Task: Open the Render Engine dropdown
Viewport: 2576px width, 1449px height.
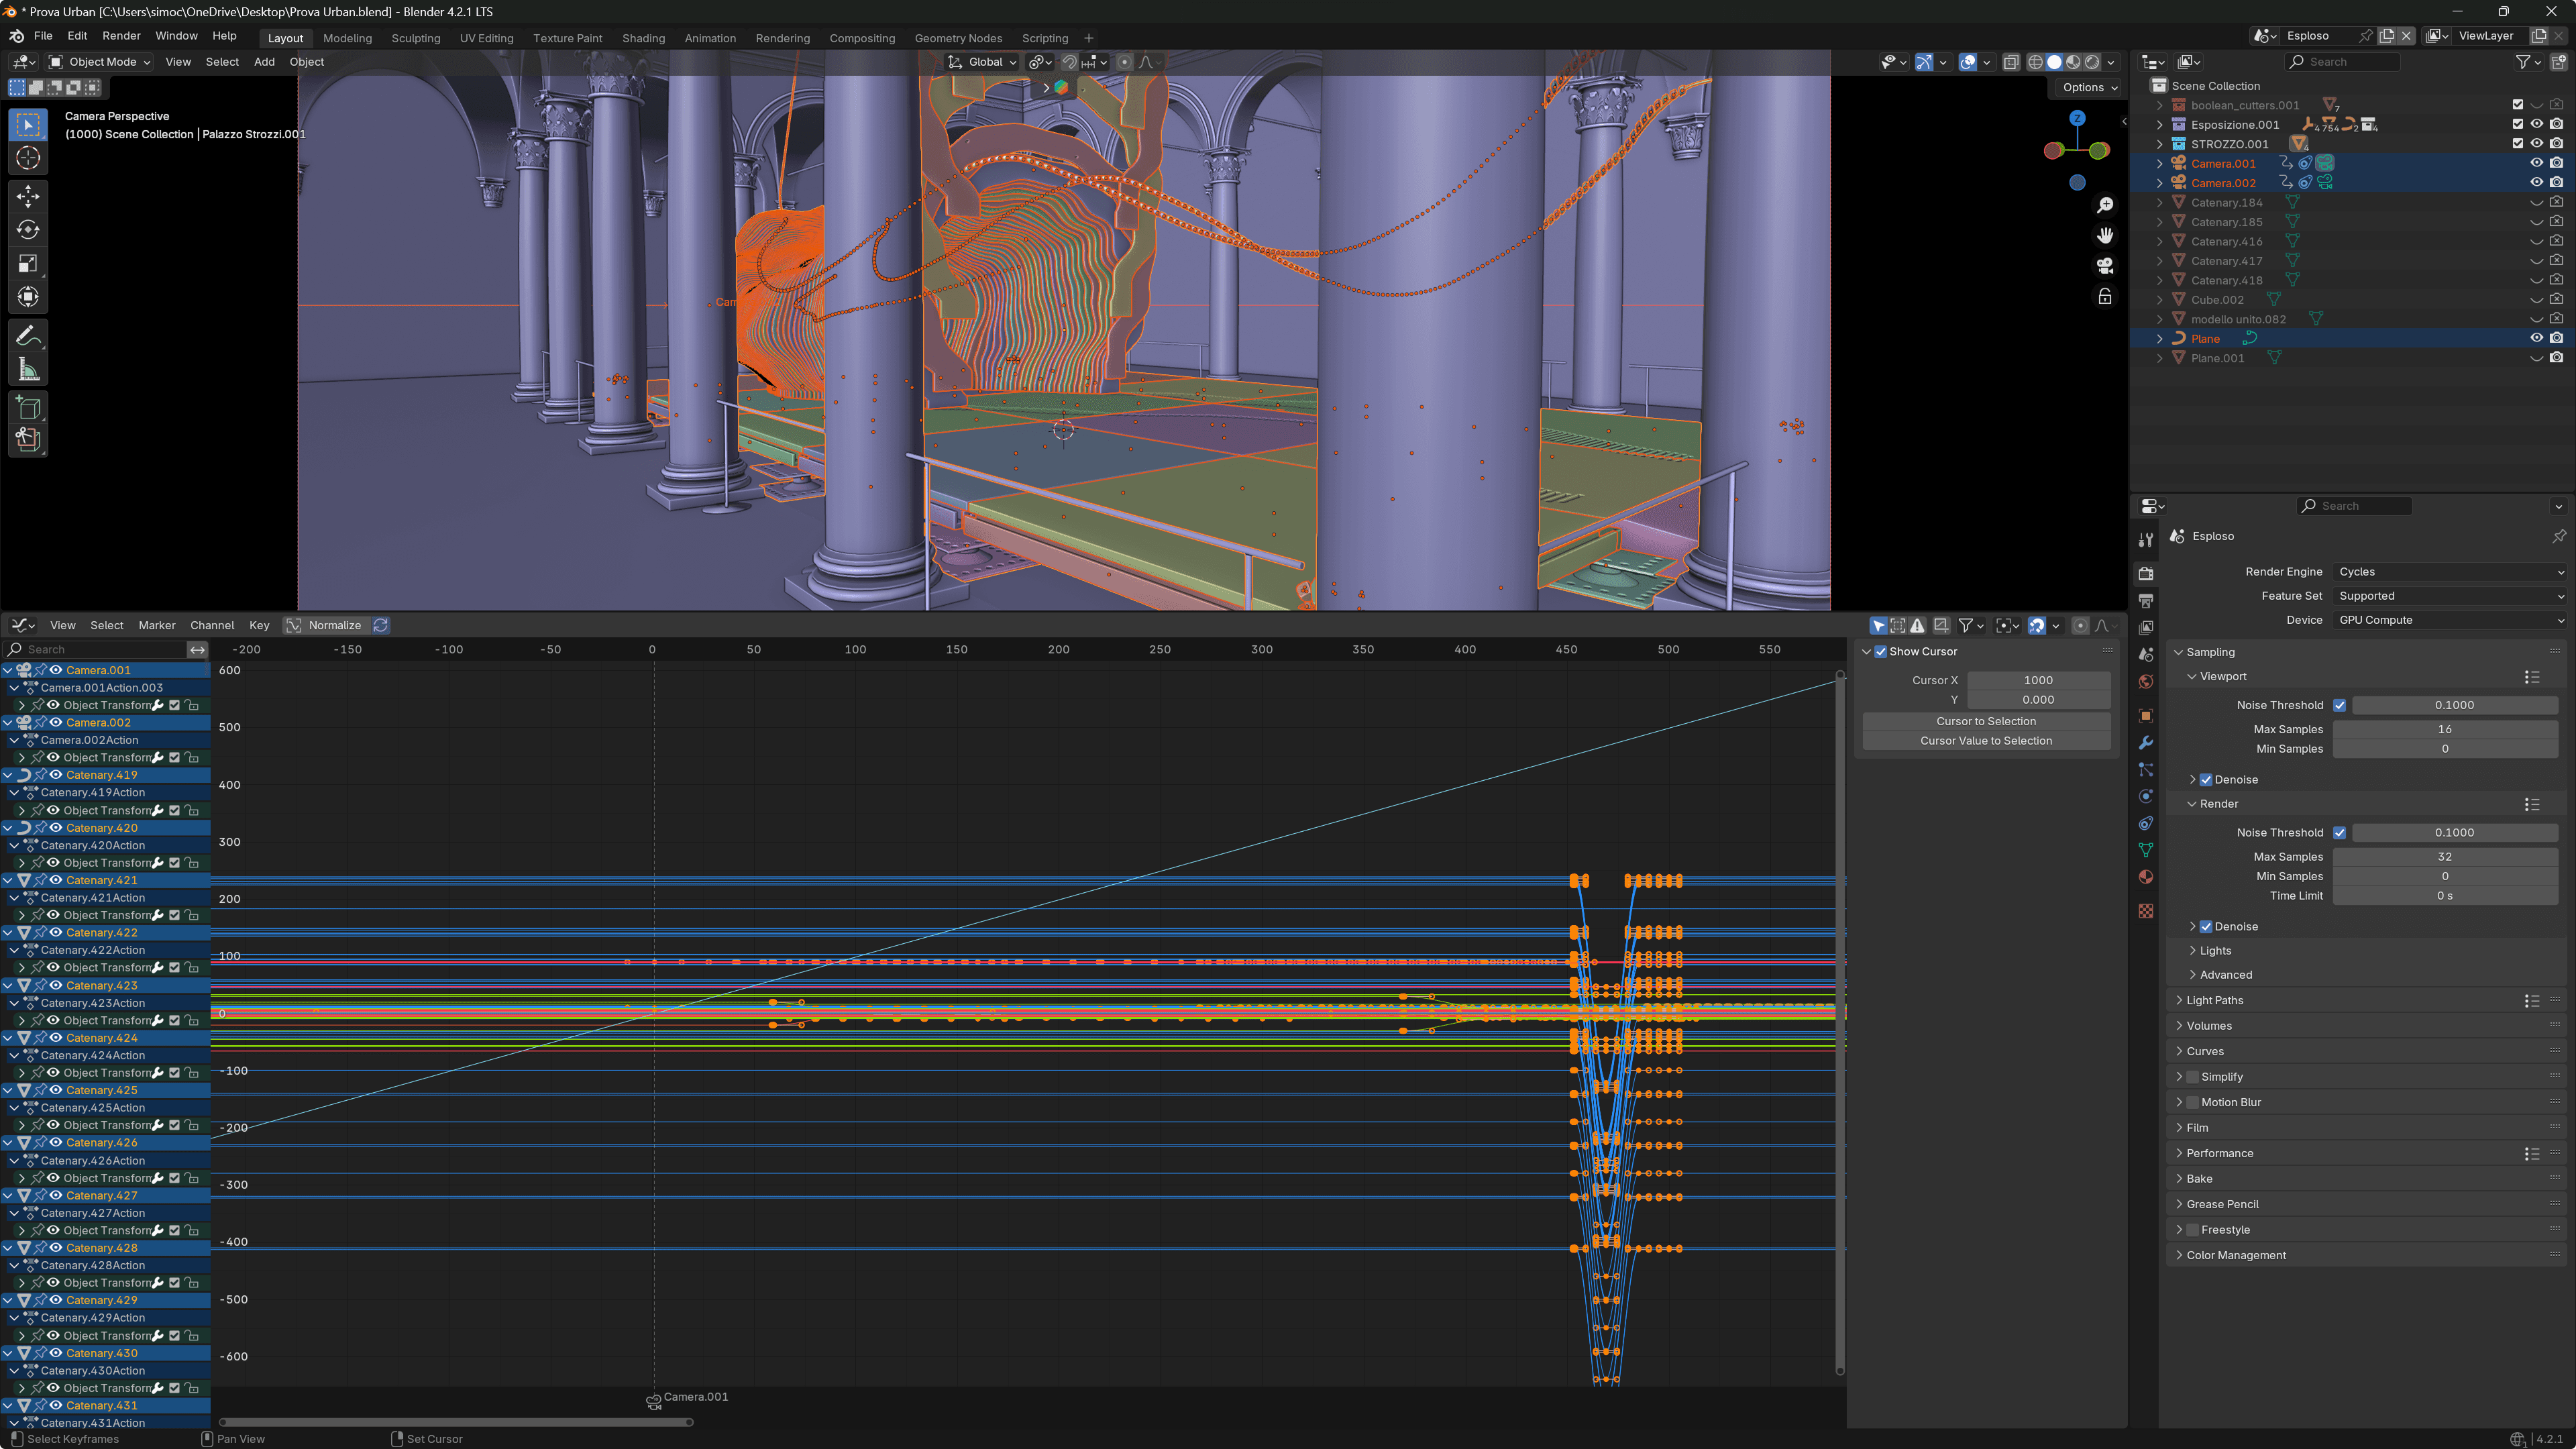Action: click(2449, 572)
